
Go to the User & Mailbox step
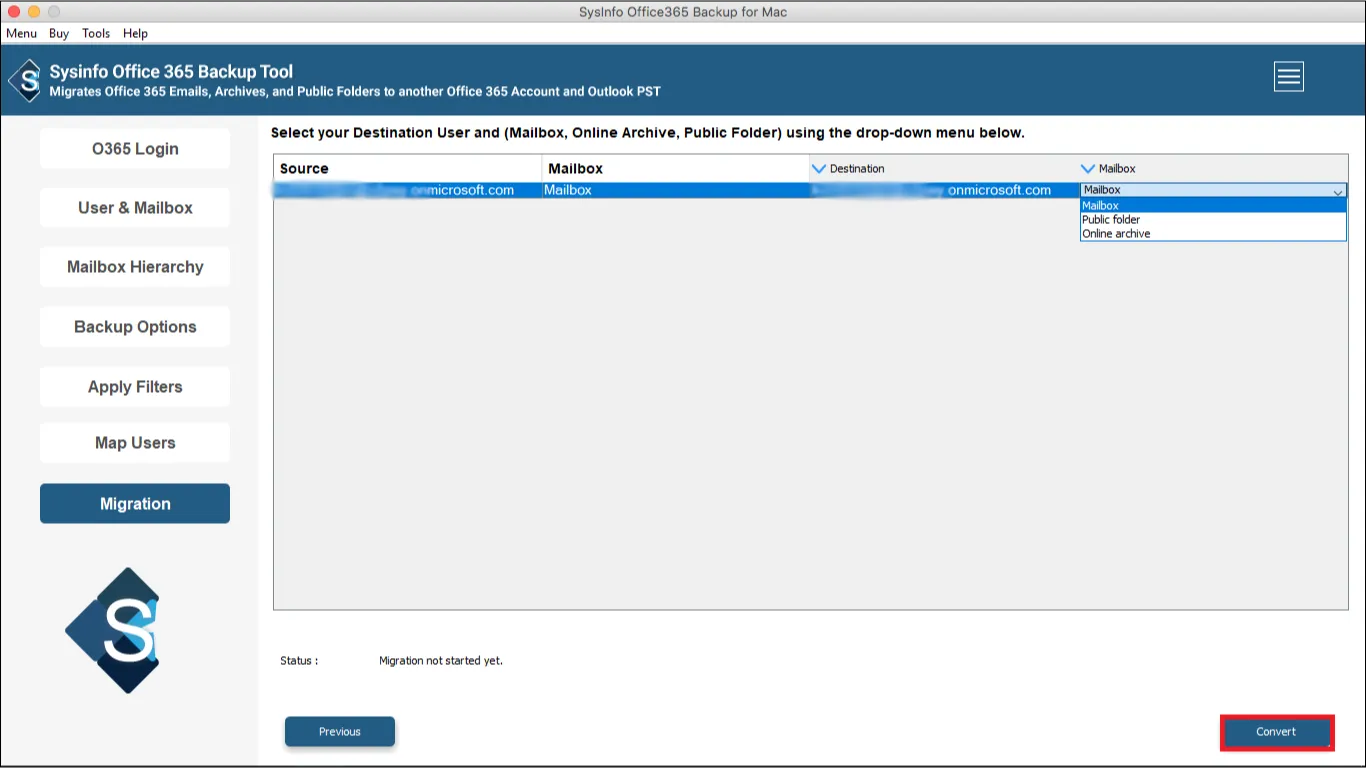click(x=135, y=208)
